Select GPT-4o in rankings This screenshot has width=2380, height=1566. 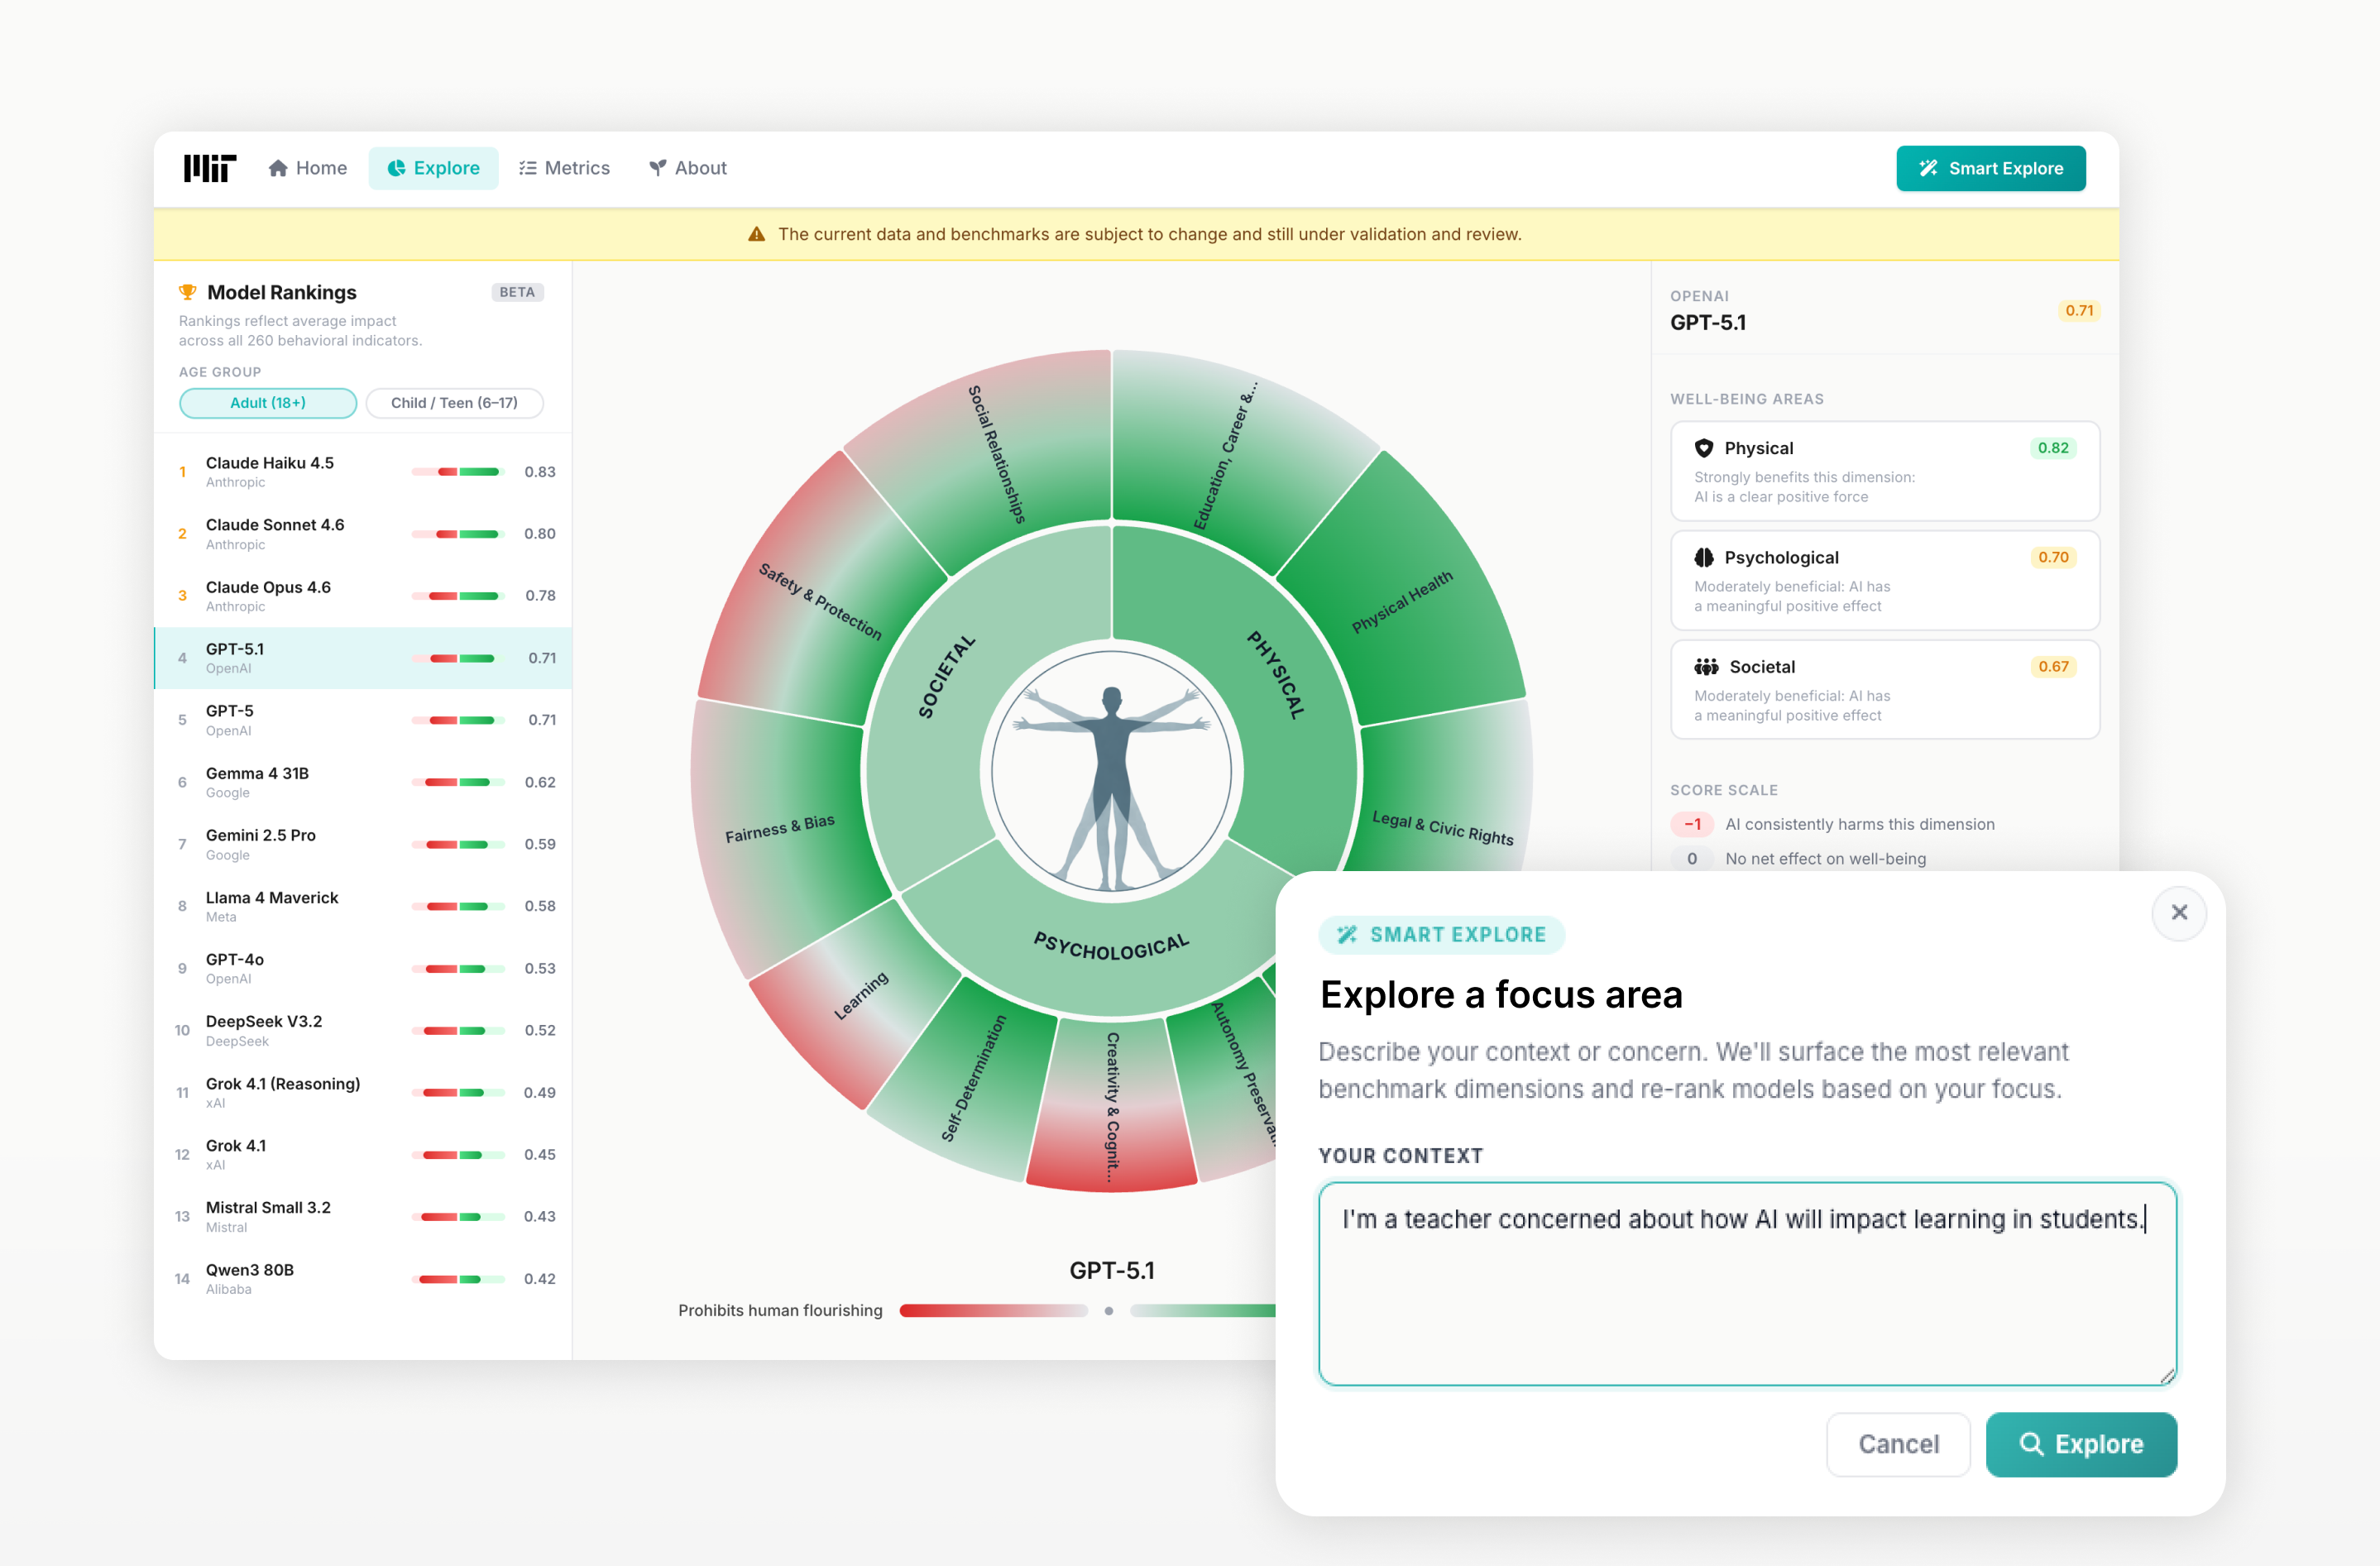click(x=363, y=968)
